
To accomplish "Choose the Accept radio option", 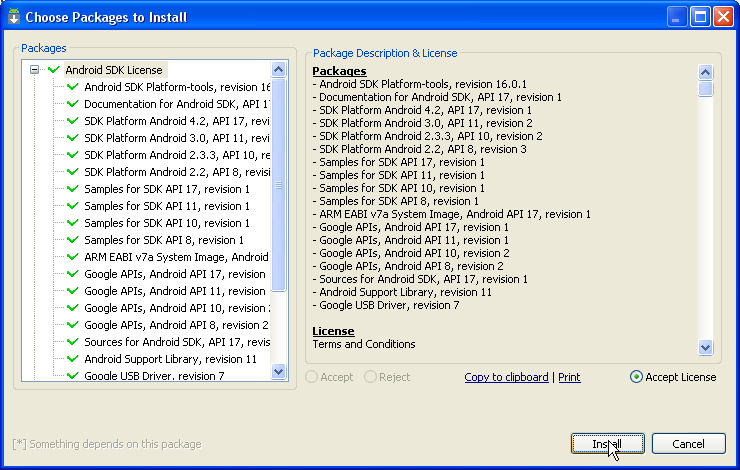I will click(313, 377).
